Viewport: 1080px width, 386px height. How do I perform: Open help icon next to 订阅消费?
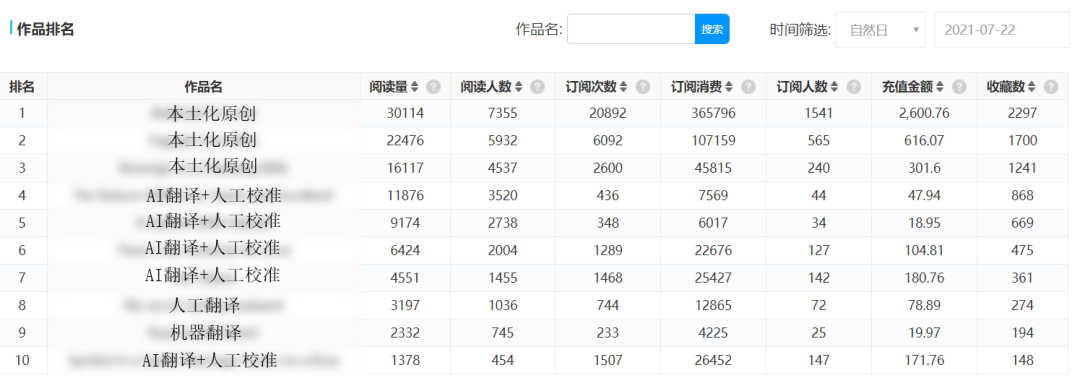tap(748, 87)
